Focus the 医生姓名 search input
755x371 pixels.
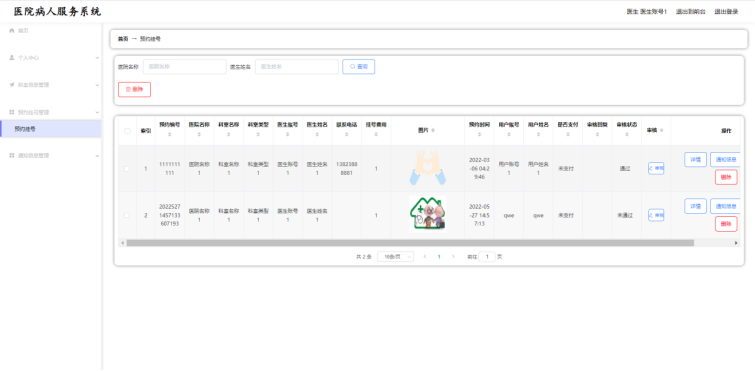click(297, 67)
